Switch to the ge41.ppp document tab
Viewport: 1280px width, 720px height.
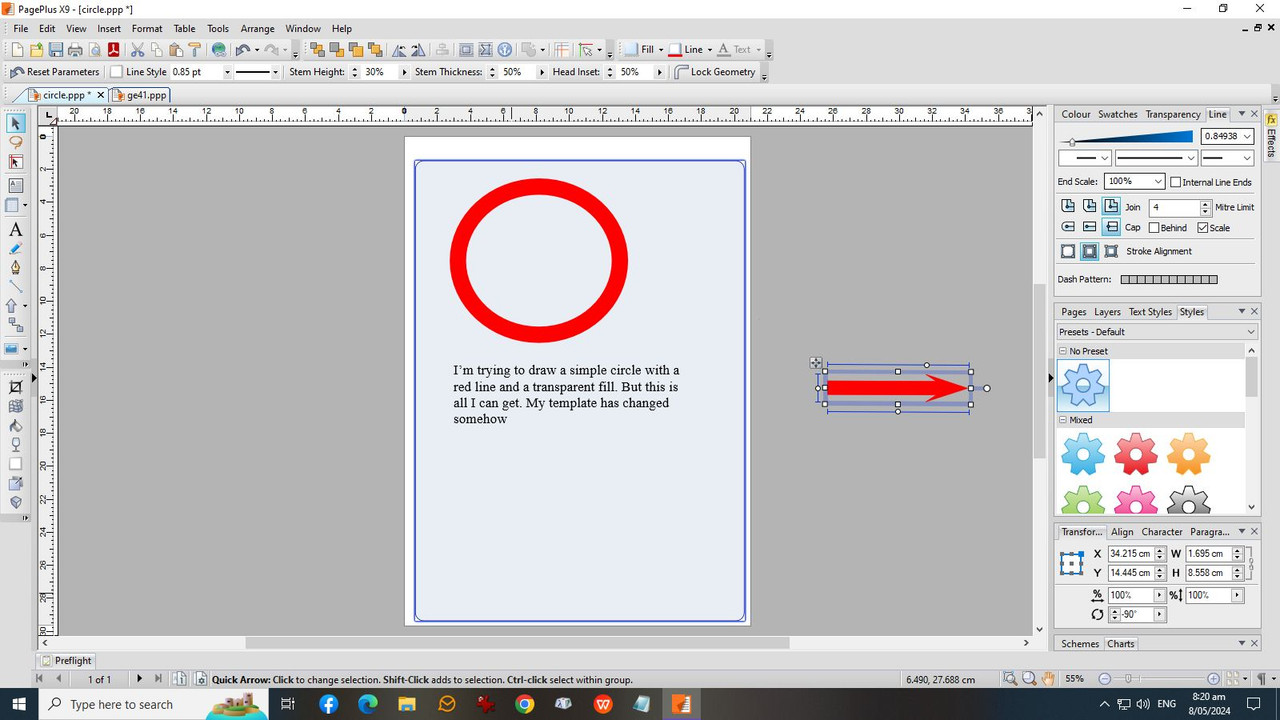tap(140, 95)
